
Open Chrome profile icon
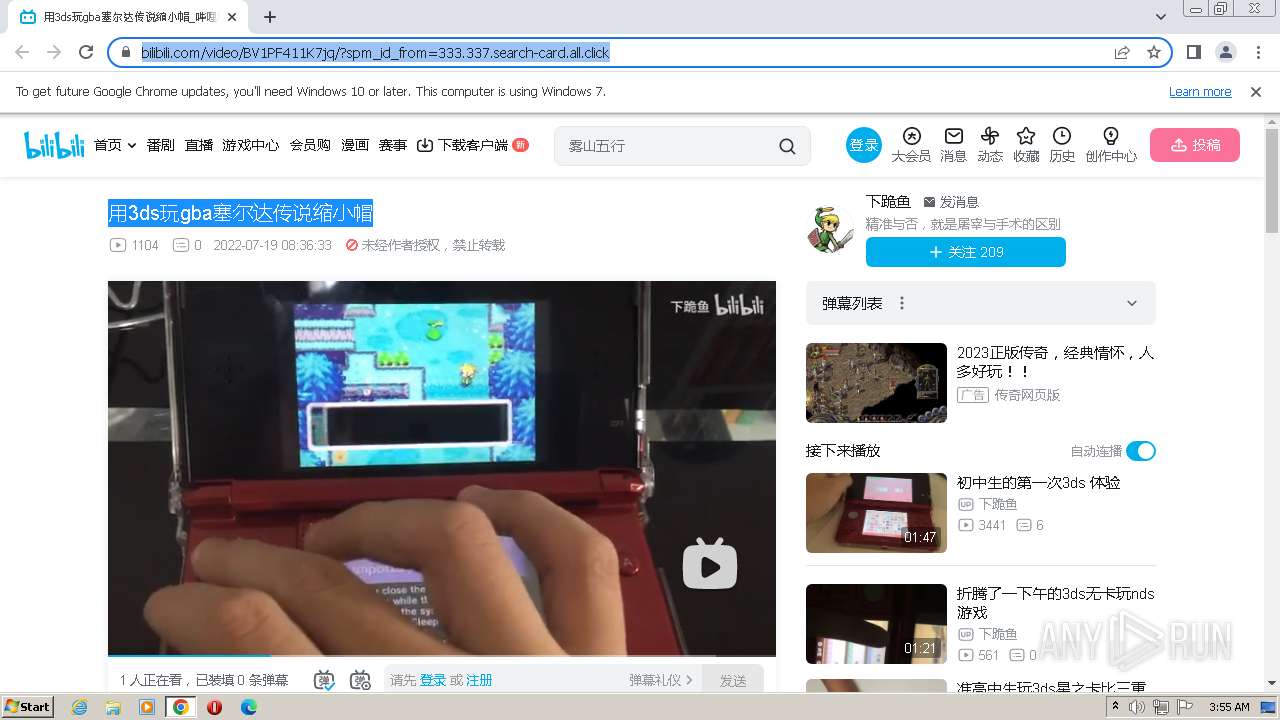[1226, 52]
